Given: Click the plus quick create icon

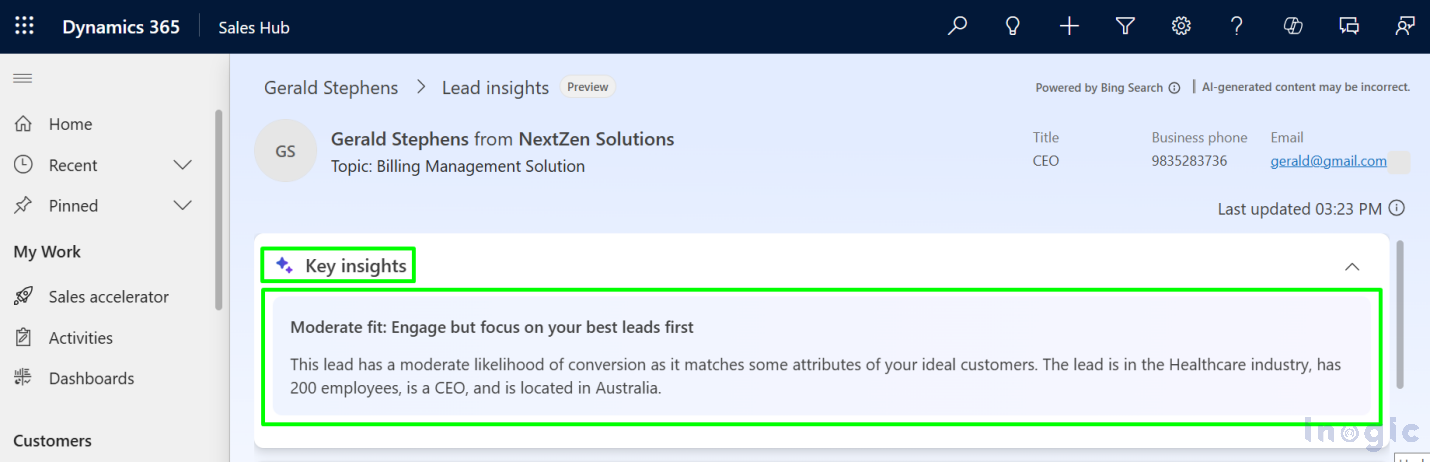Looking at the screenshot, I should pyautogui.click(x=1069, y=27).
